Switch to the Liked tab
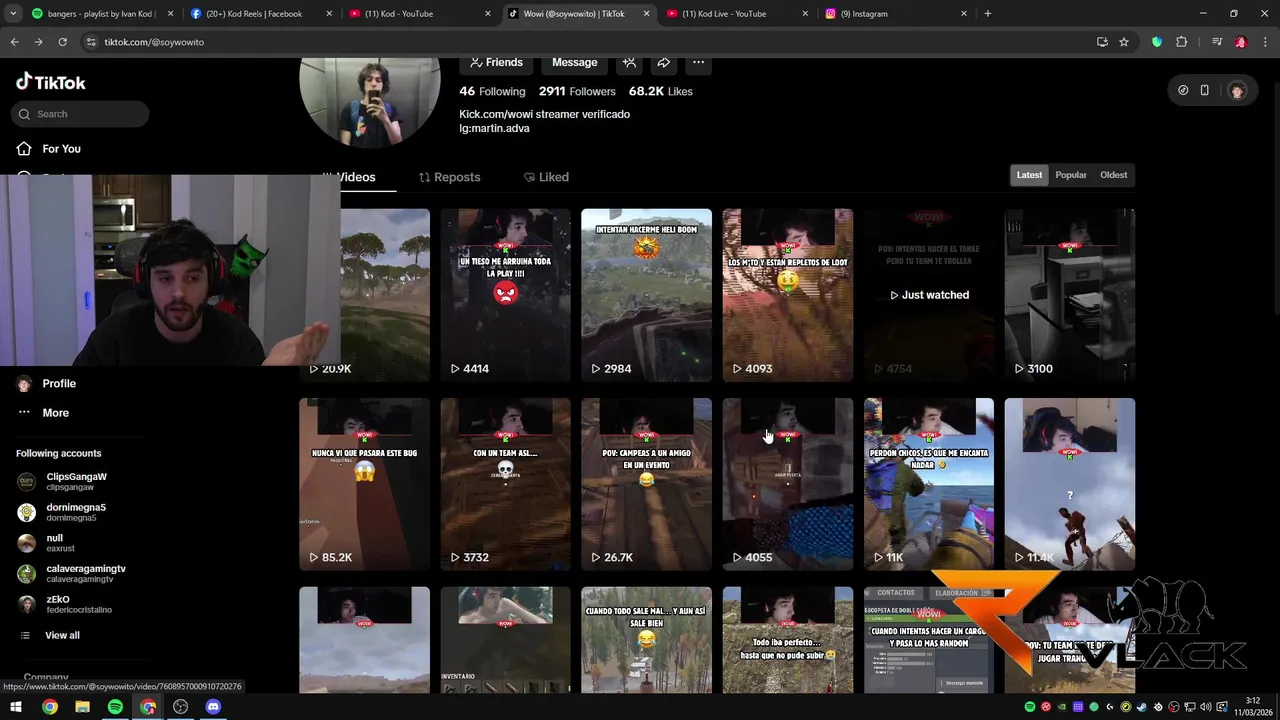Screen dimensions: 1280x720 546,177
